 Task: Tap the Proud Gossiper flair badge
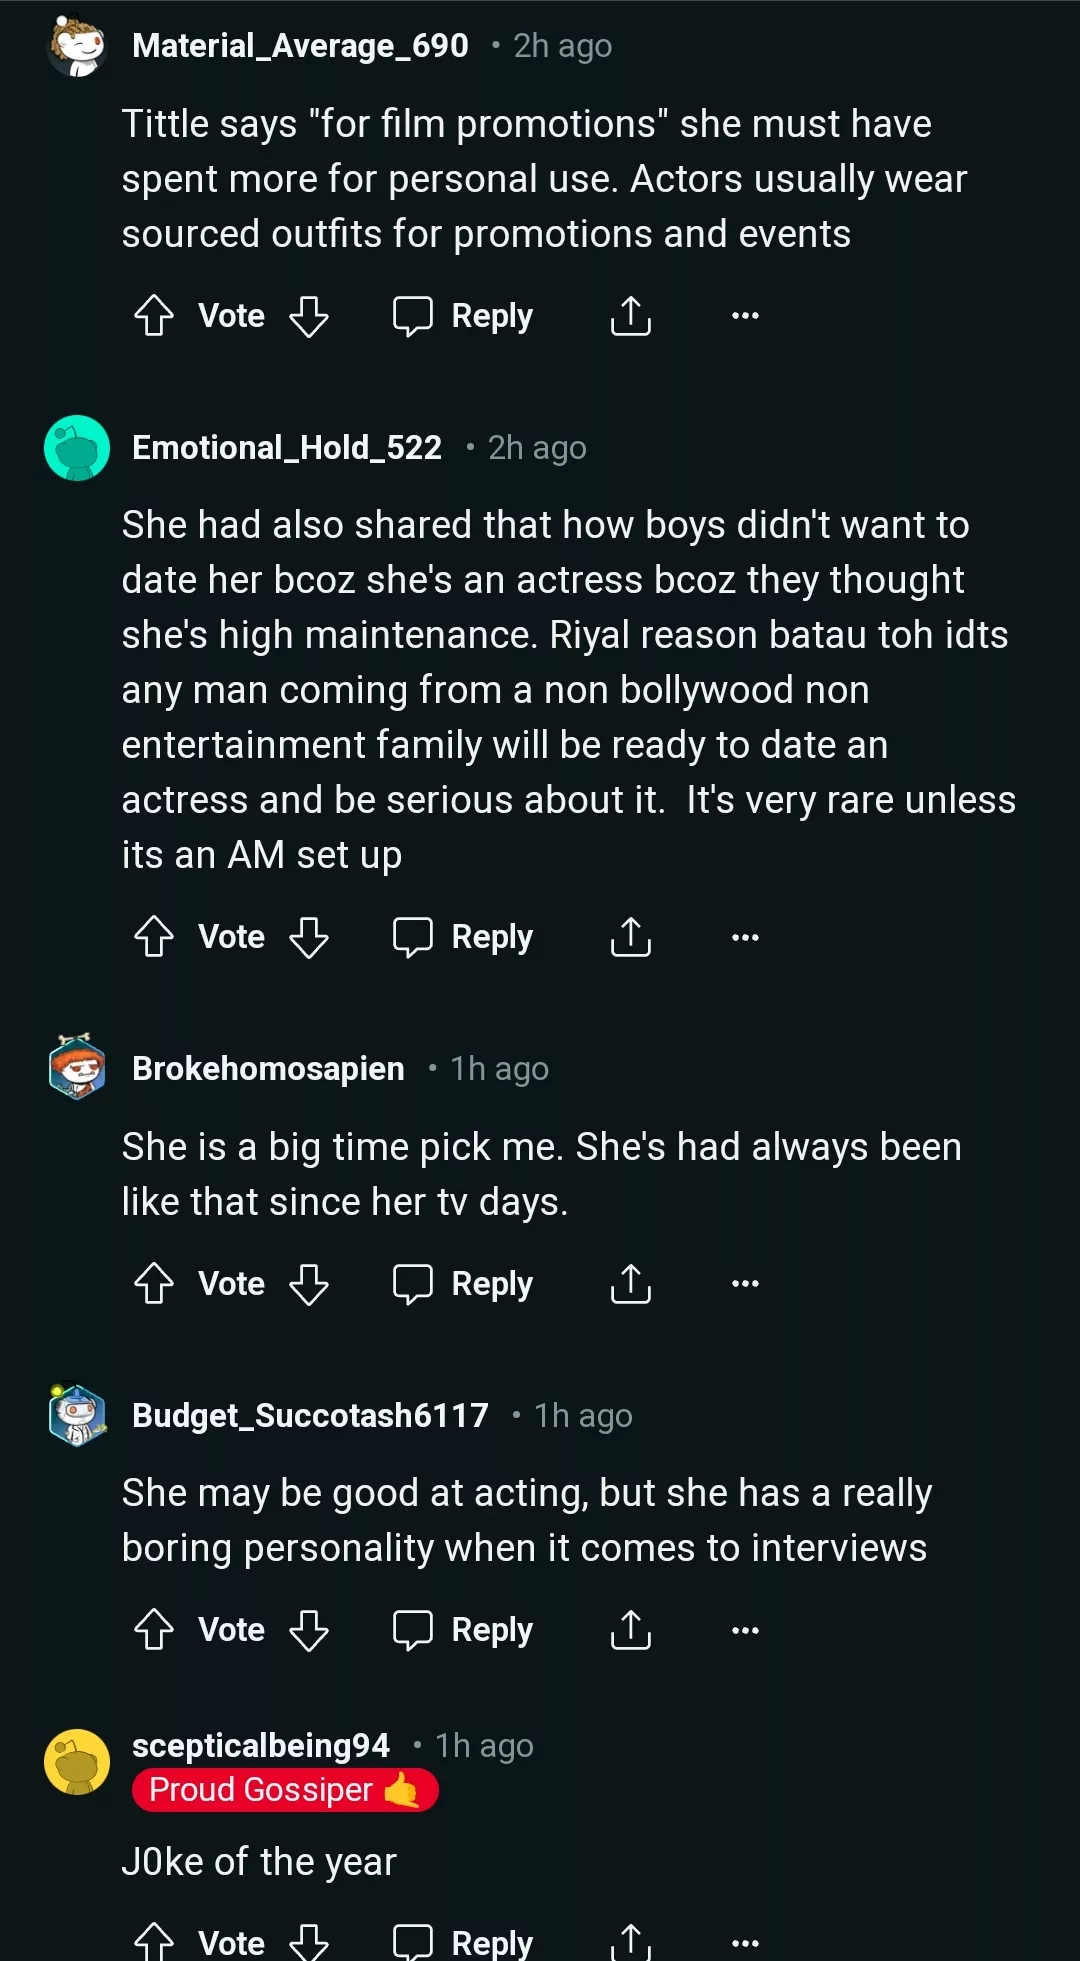(285, 1790)
